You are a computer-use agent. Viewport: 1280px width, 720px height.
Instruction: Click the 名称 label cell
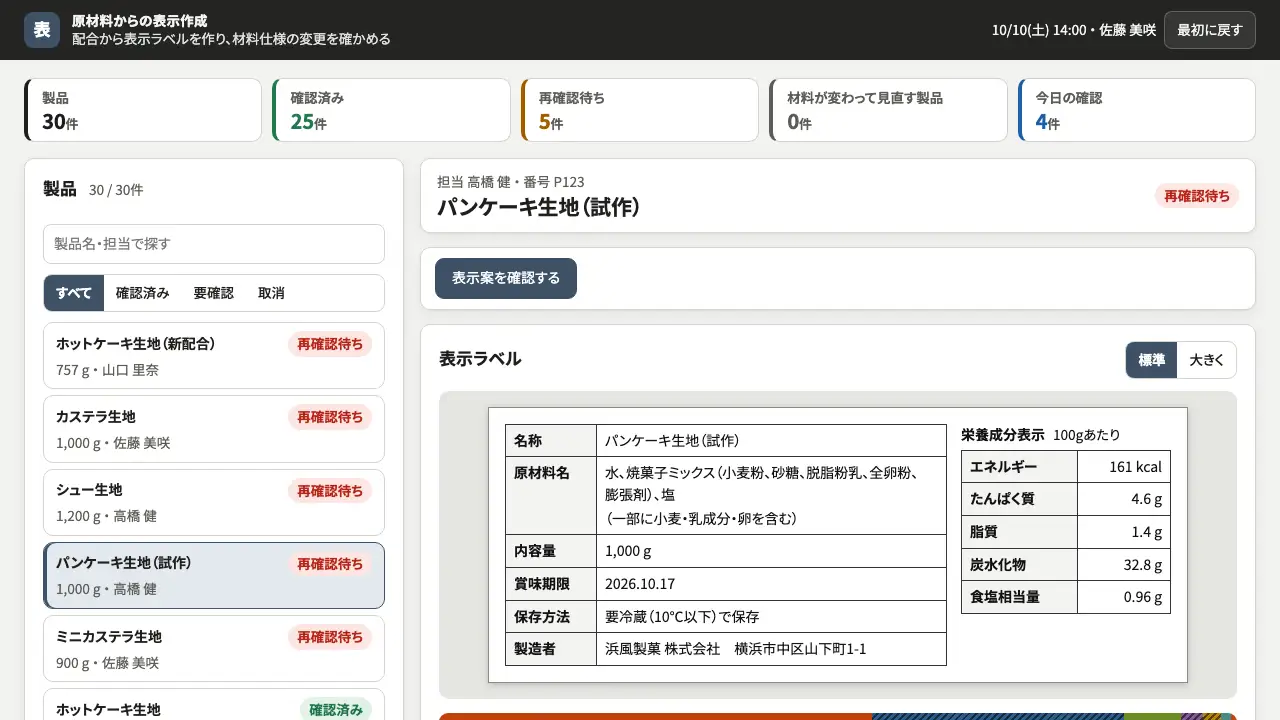coord(551,441)
